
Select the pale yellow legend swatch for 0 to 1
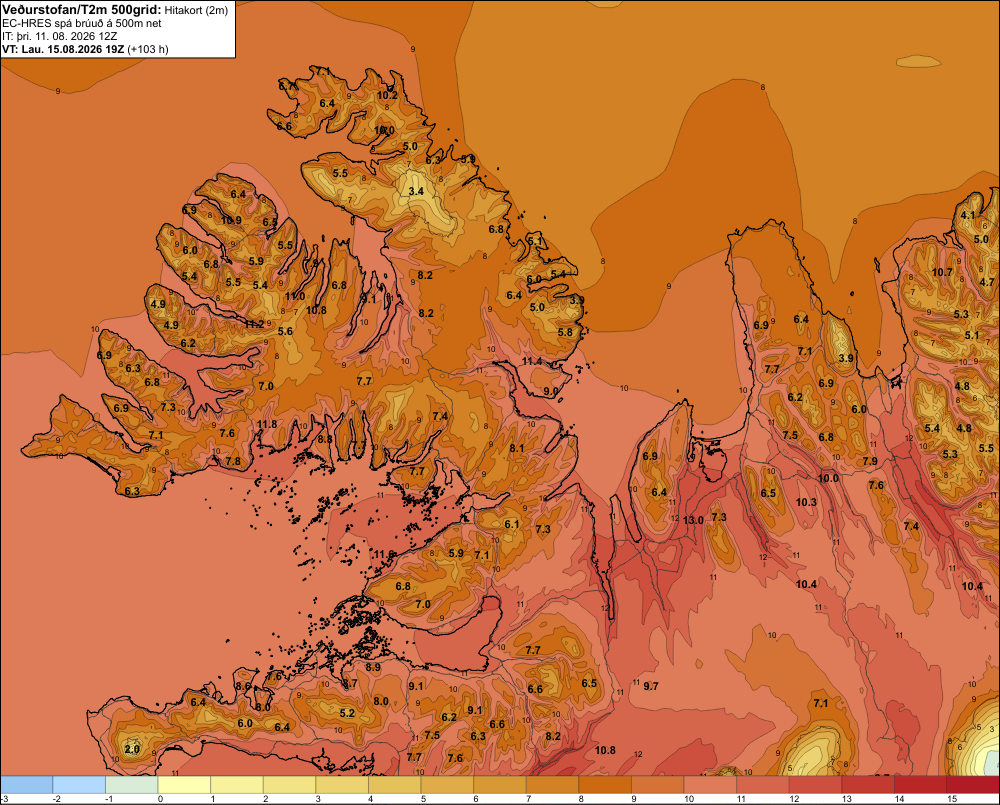[x=184, y=785]
